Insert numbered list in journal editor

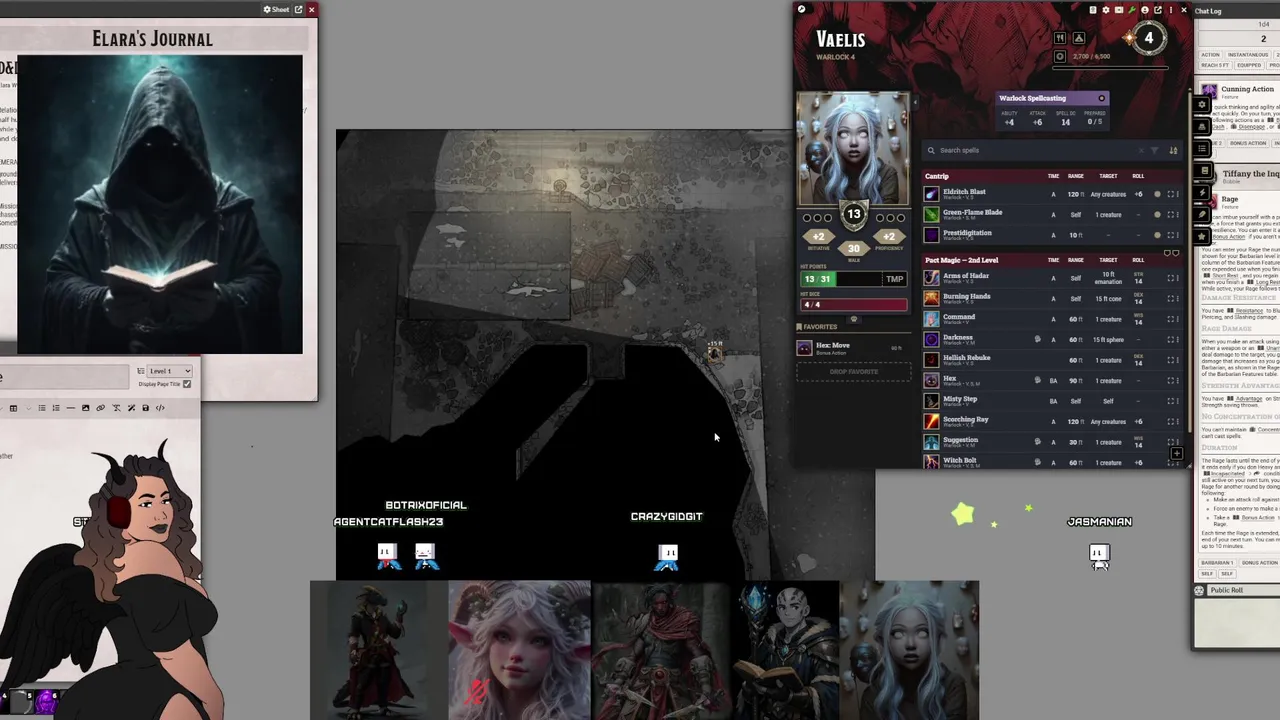click(56, 408)
